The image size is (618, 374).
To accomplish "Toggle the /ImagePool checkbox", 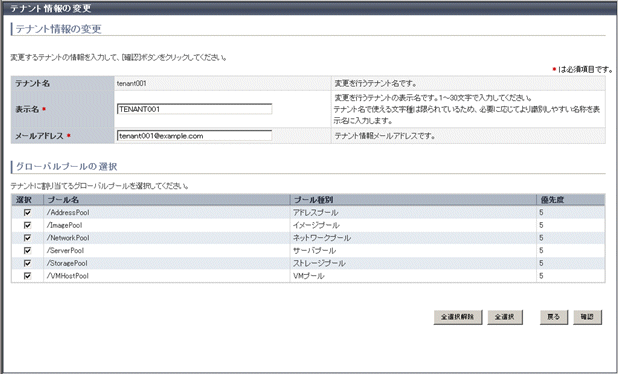I will tap(27, 225).
